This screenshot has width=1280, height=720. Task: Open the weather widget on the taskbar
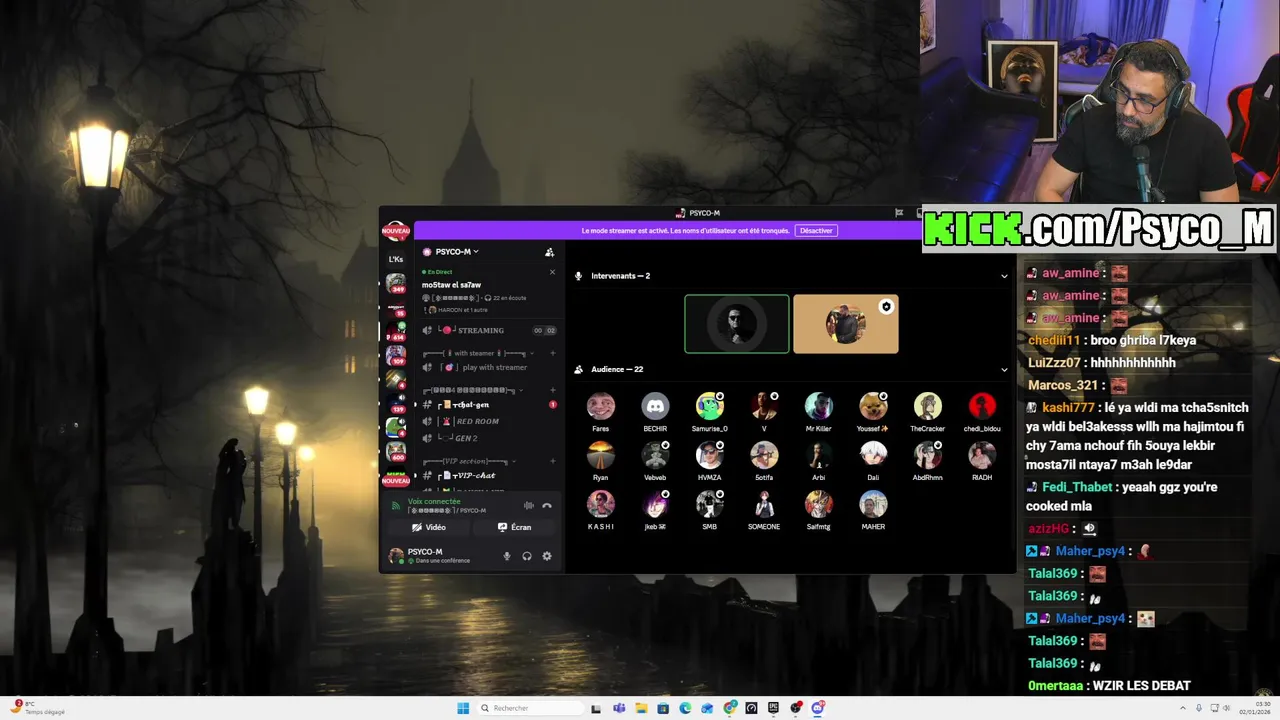click(x=38, y=708)
